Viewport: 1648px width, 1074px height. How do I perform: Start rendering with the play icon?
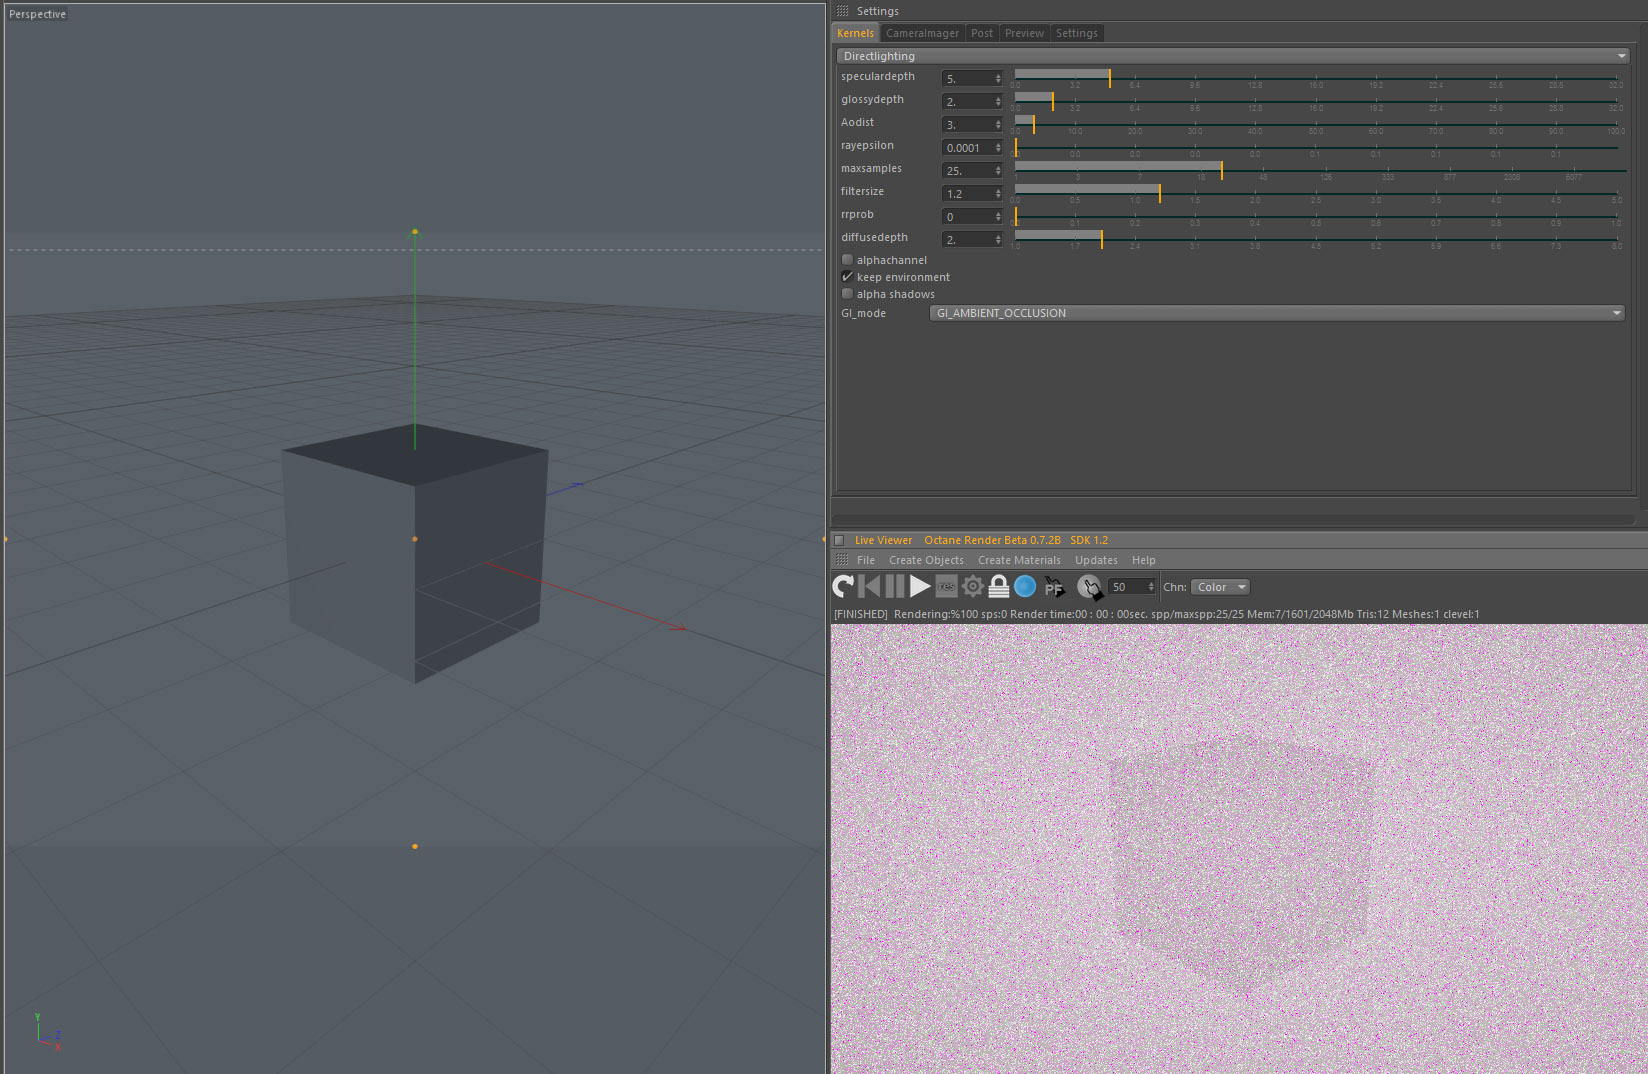[x=920, y=587]
